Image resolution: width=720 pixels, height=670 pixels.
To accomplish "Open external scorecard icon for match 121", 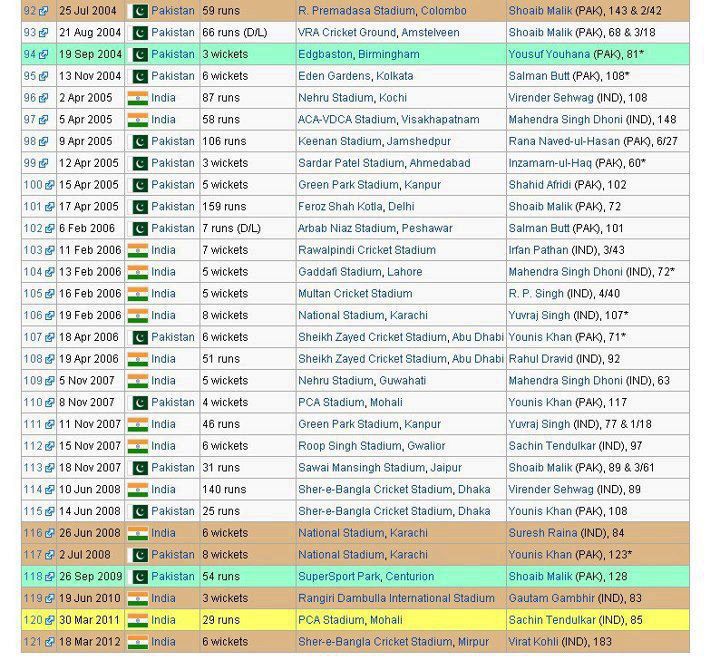I will pyautogui.click(x=50, y=642).
